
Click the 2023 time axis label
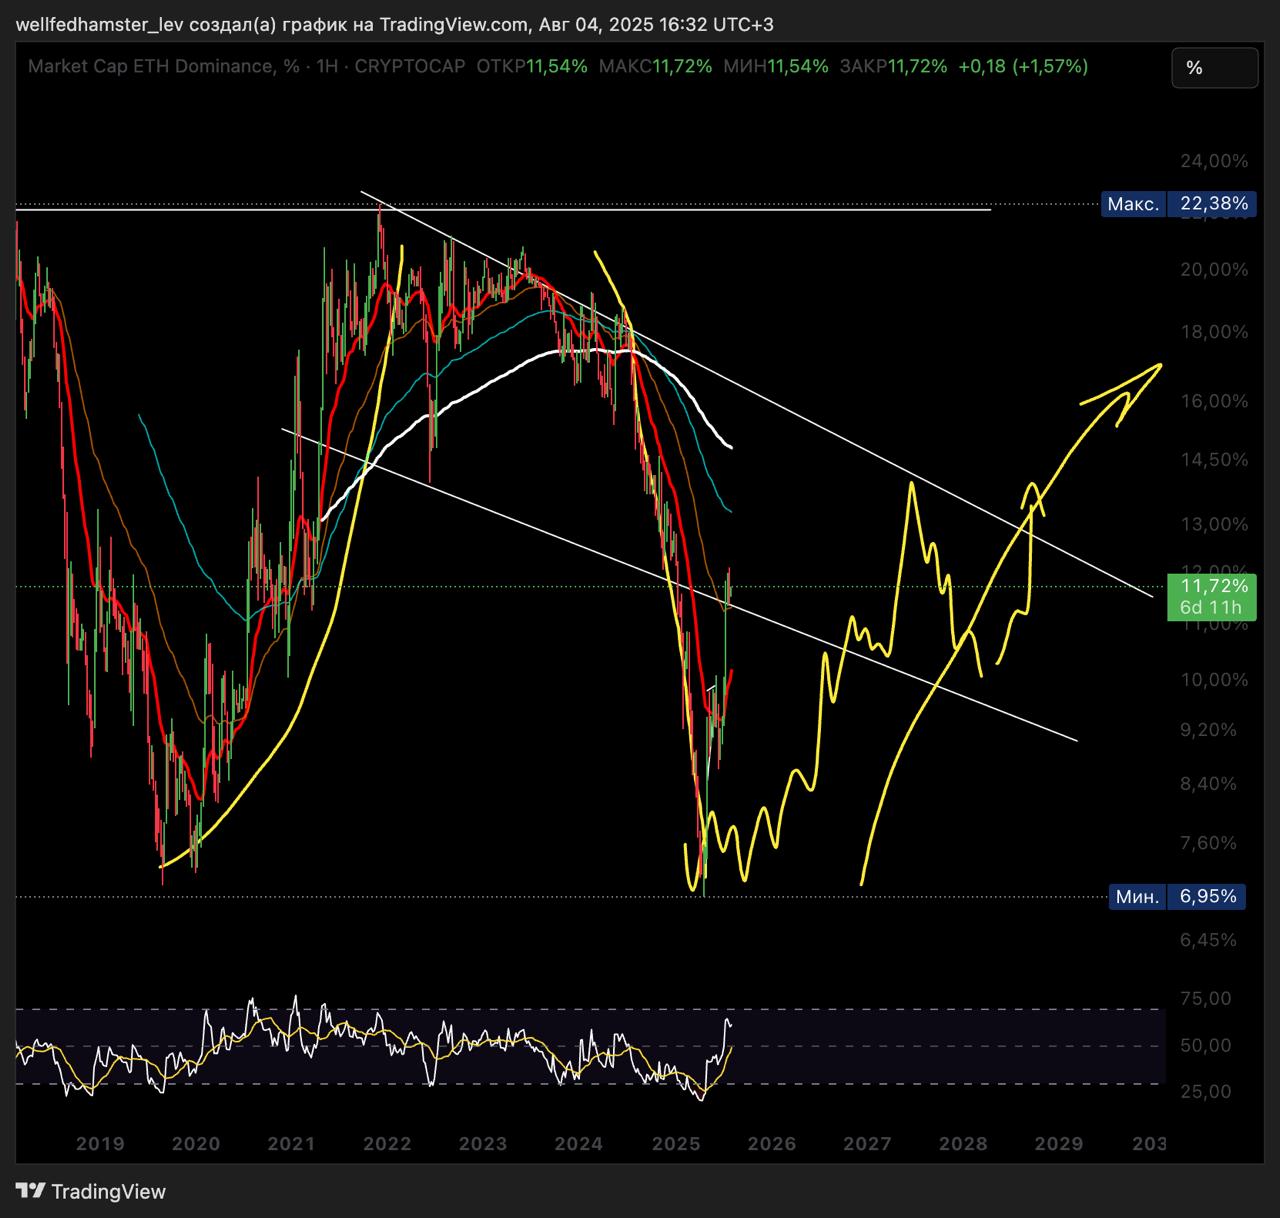482,1144
